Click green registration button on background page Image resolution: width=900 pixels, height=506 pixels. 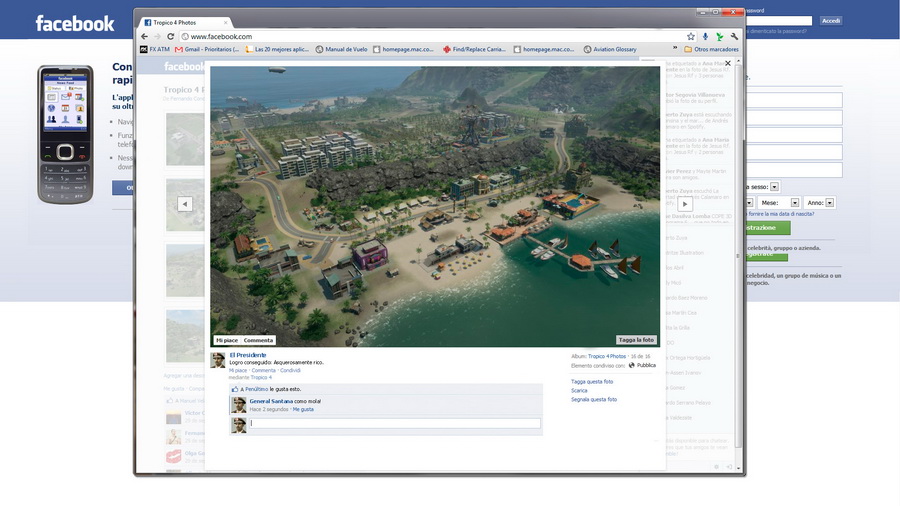point(768,228)
